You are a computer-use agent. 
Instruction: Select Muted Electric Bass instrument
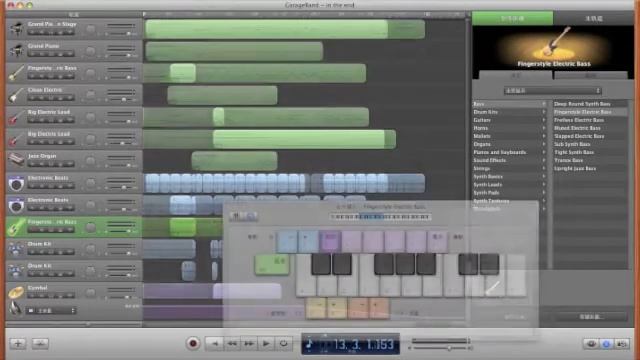[x=590, y=128]
